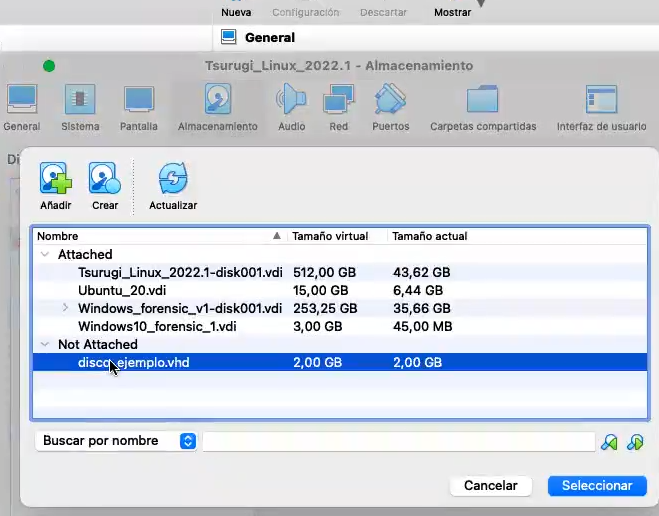Click the disk search text field

click(x=399, y=442)
